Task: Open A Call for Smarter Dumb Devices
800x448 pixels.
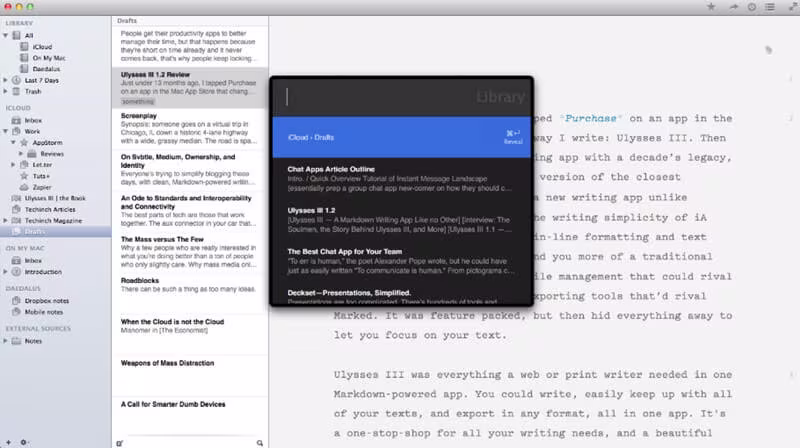Action: click(190, 417)
